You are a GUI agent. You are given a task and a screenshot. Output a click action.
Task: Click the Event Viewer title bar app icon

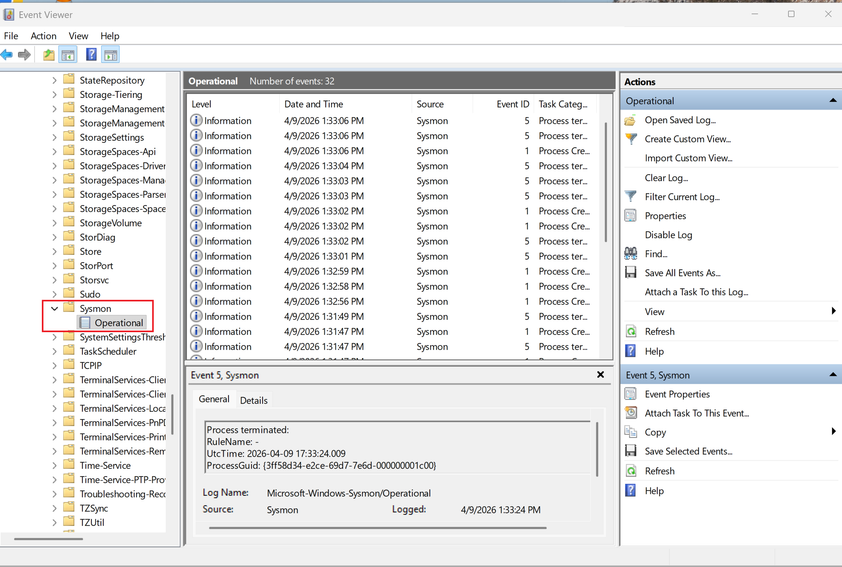8,14
